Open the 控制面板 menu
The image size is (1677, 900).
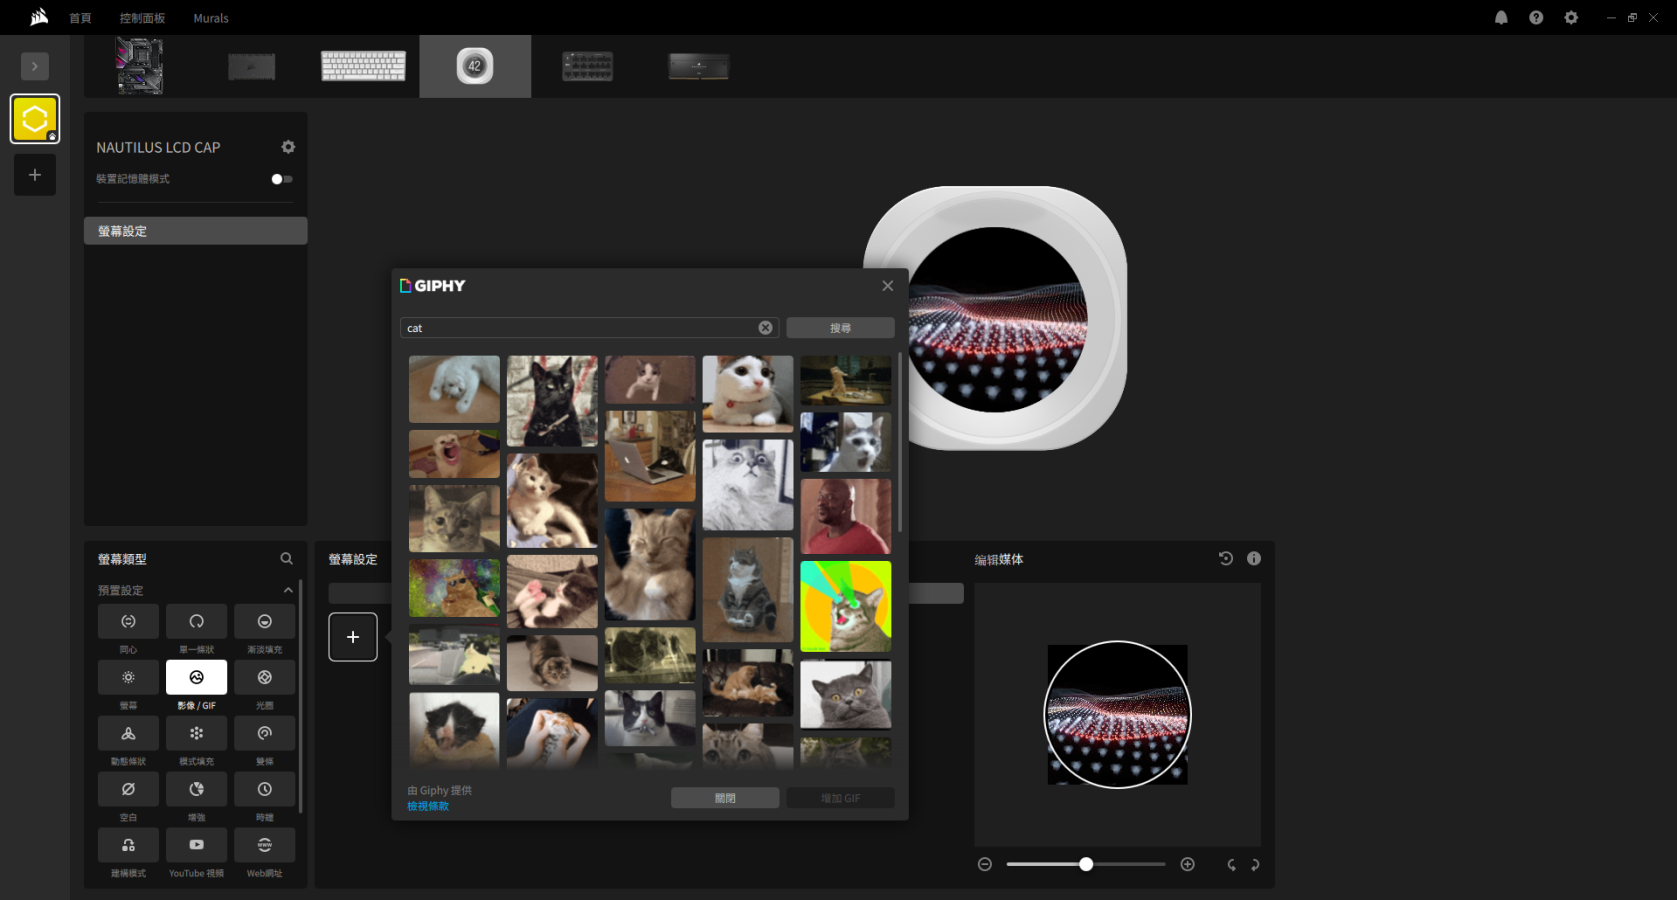coord(142,18)
